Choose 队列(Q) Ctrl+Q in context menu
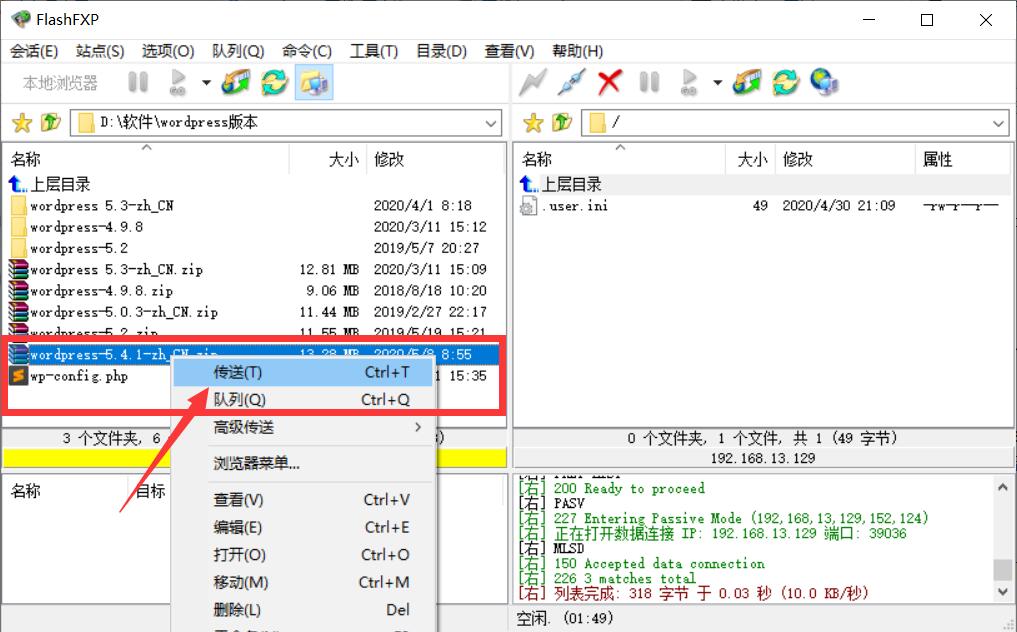This screenshot has height=632, width=1017. tap(303, 400)
